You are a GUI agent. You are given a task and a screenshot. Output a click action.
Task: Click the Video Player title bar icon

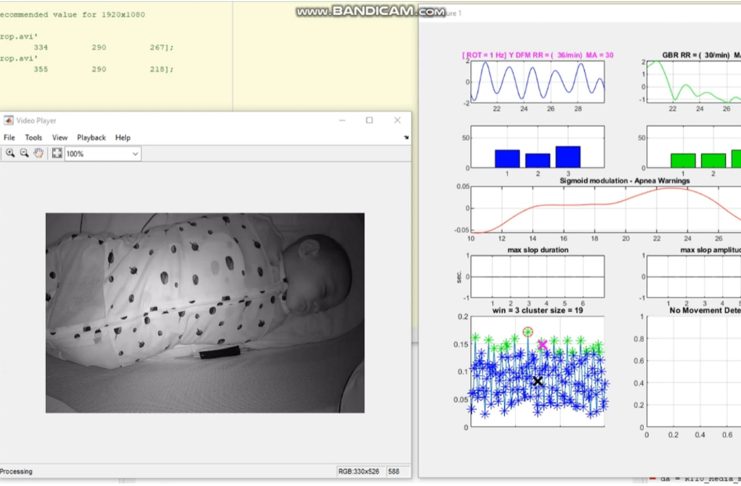[x=8, y=120]
